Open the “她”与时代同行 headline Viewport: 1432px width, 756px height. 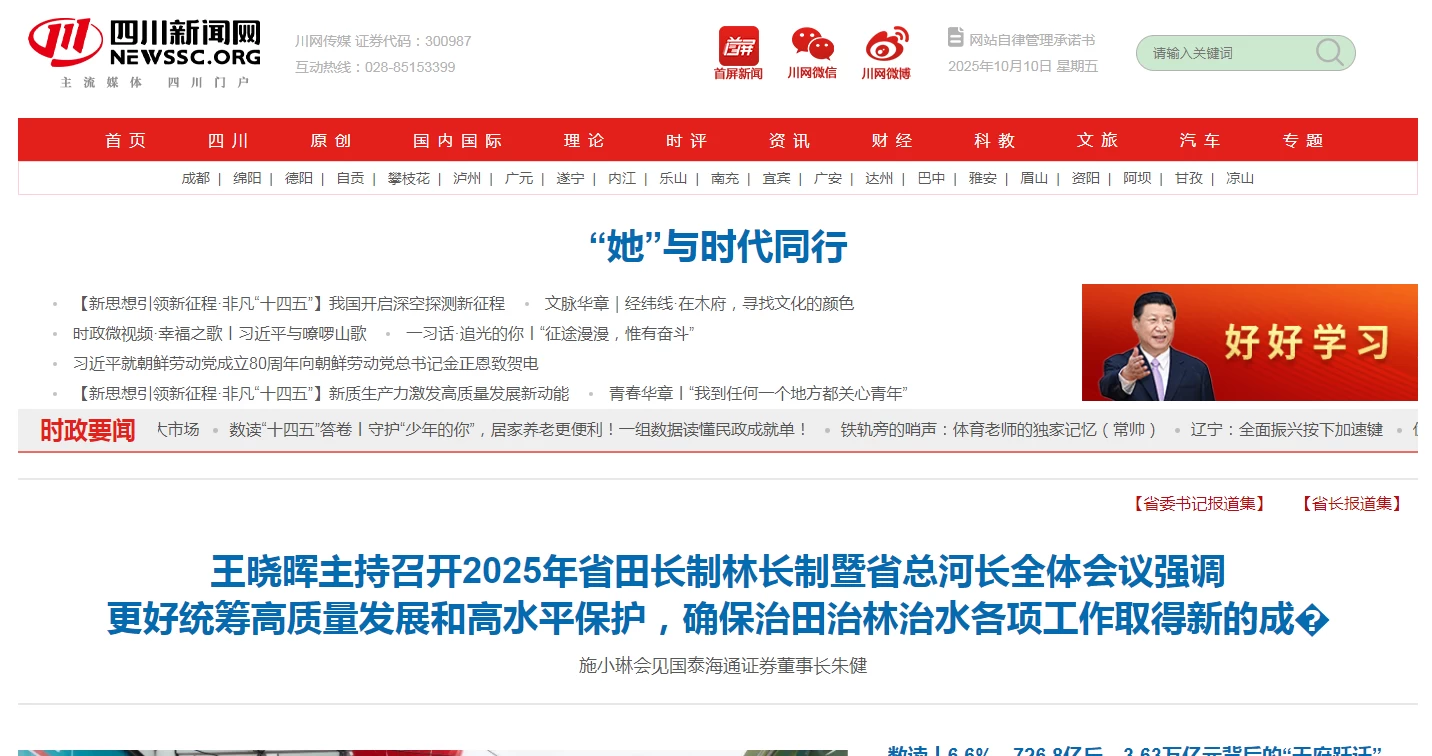tap(717, 246)
